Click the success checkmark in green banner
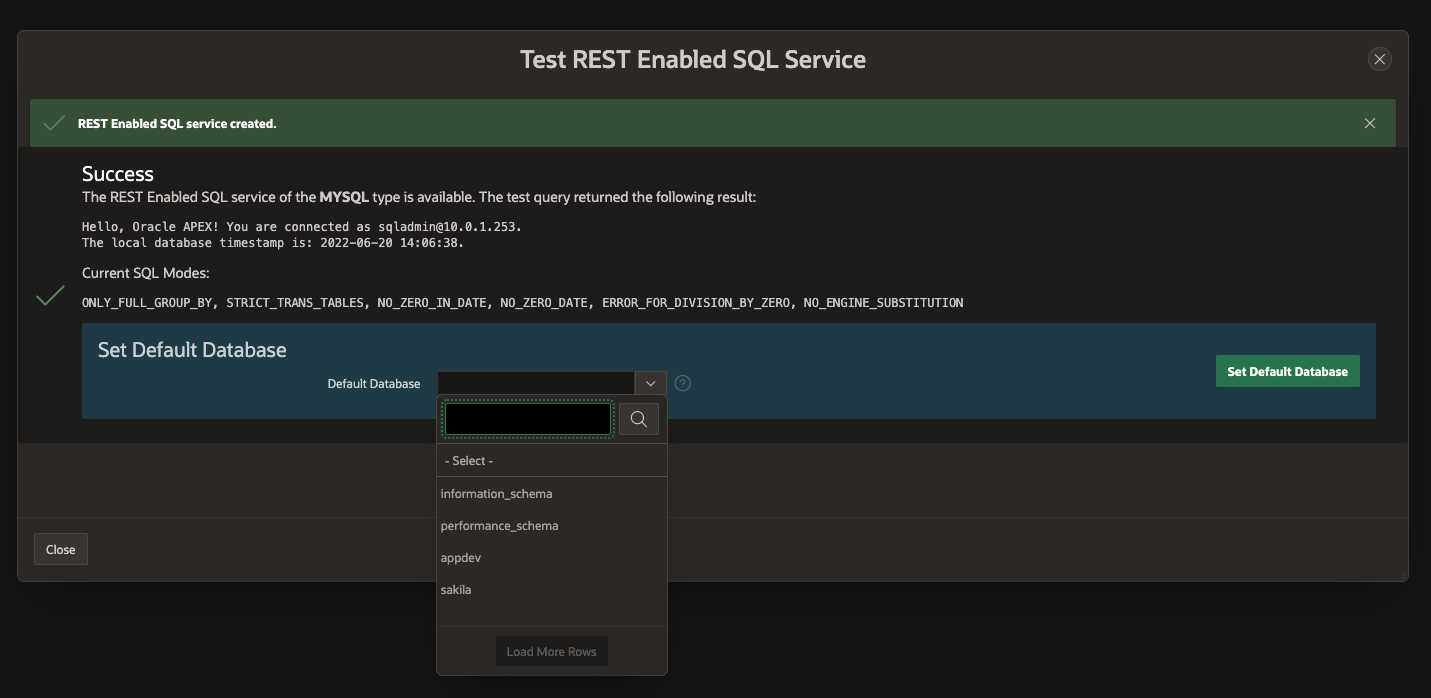The height and width of the screenshot is (698, 1431). tap(53, 121)
